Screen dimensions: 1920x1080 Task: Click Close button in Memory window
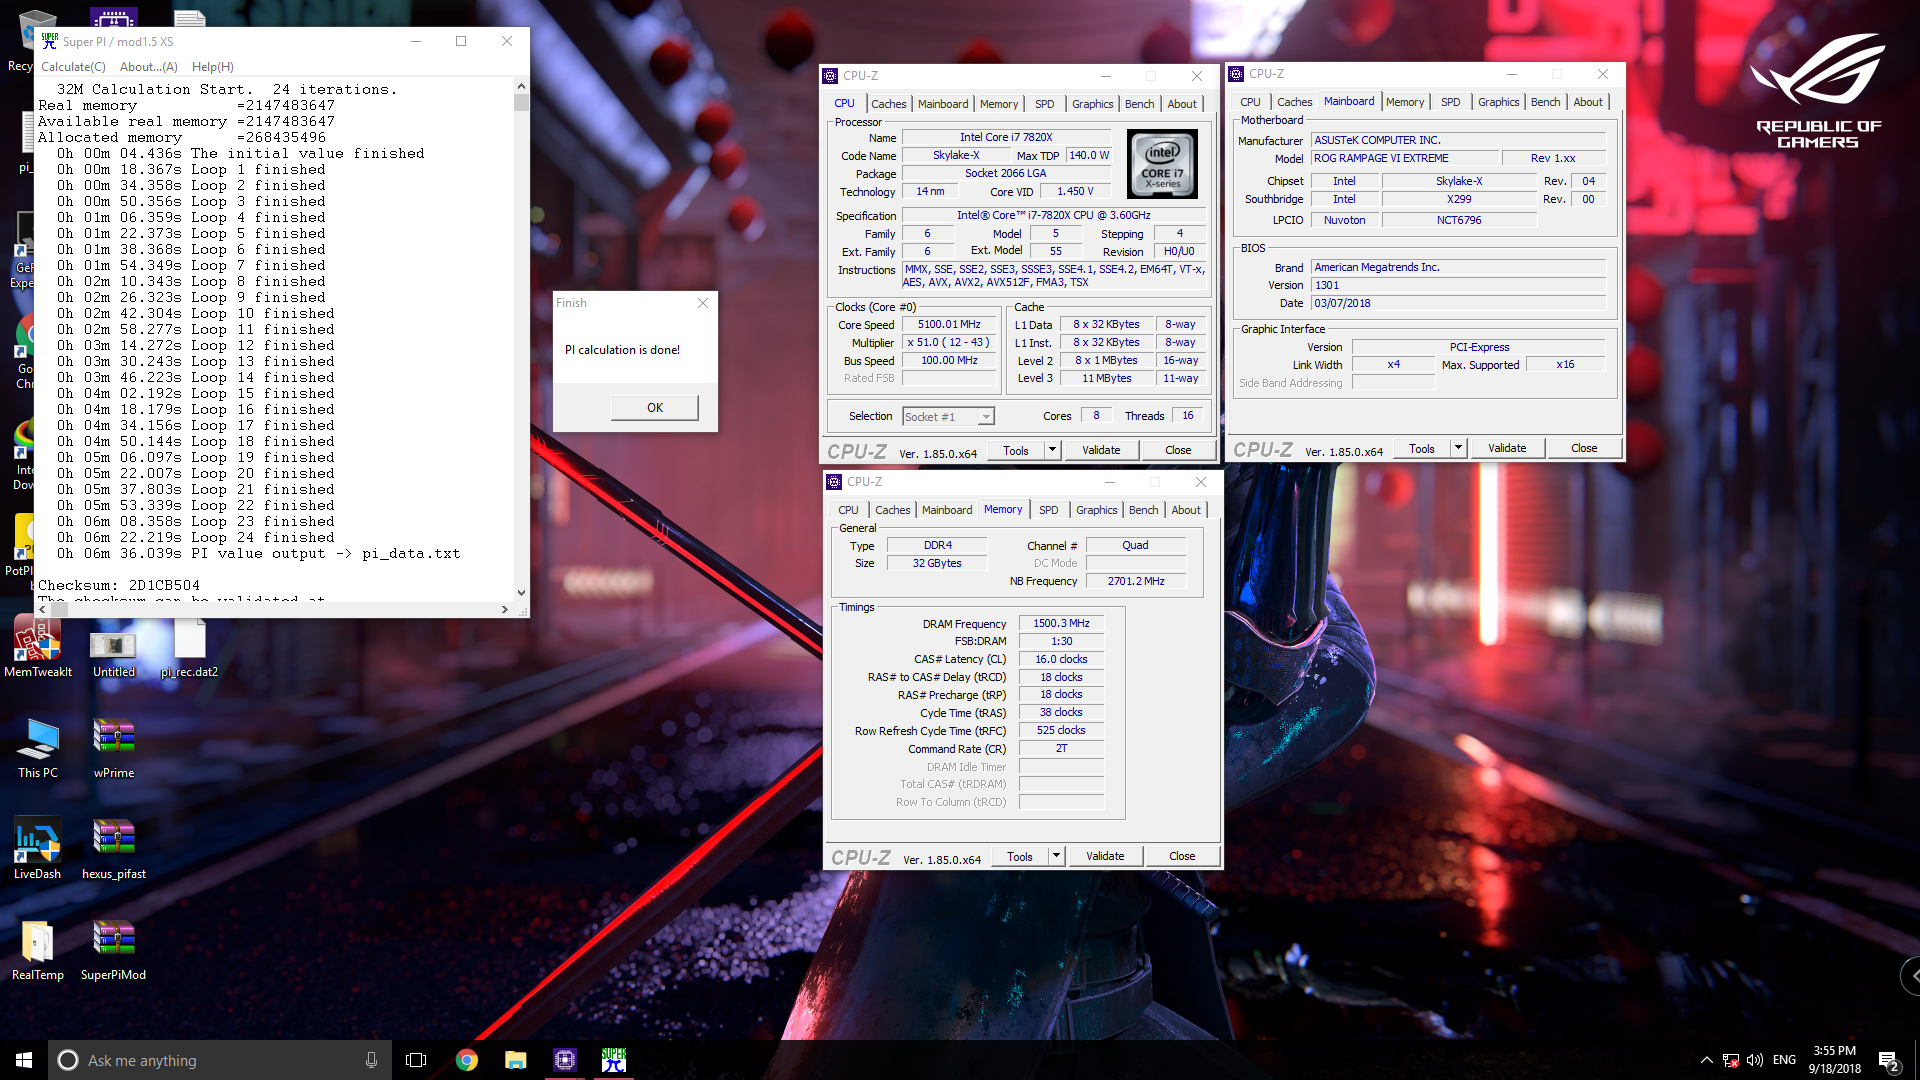click(1182, 856)
